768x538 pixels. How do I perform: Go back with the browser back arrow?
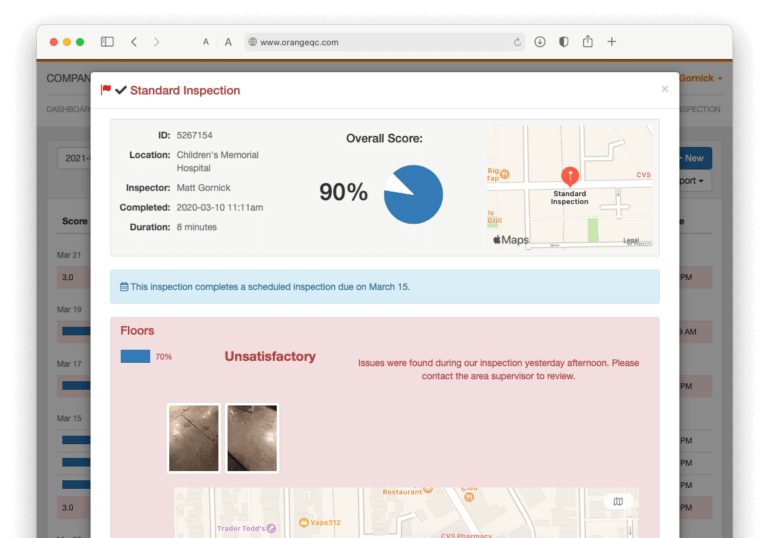coord(135,42)
